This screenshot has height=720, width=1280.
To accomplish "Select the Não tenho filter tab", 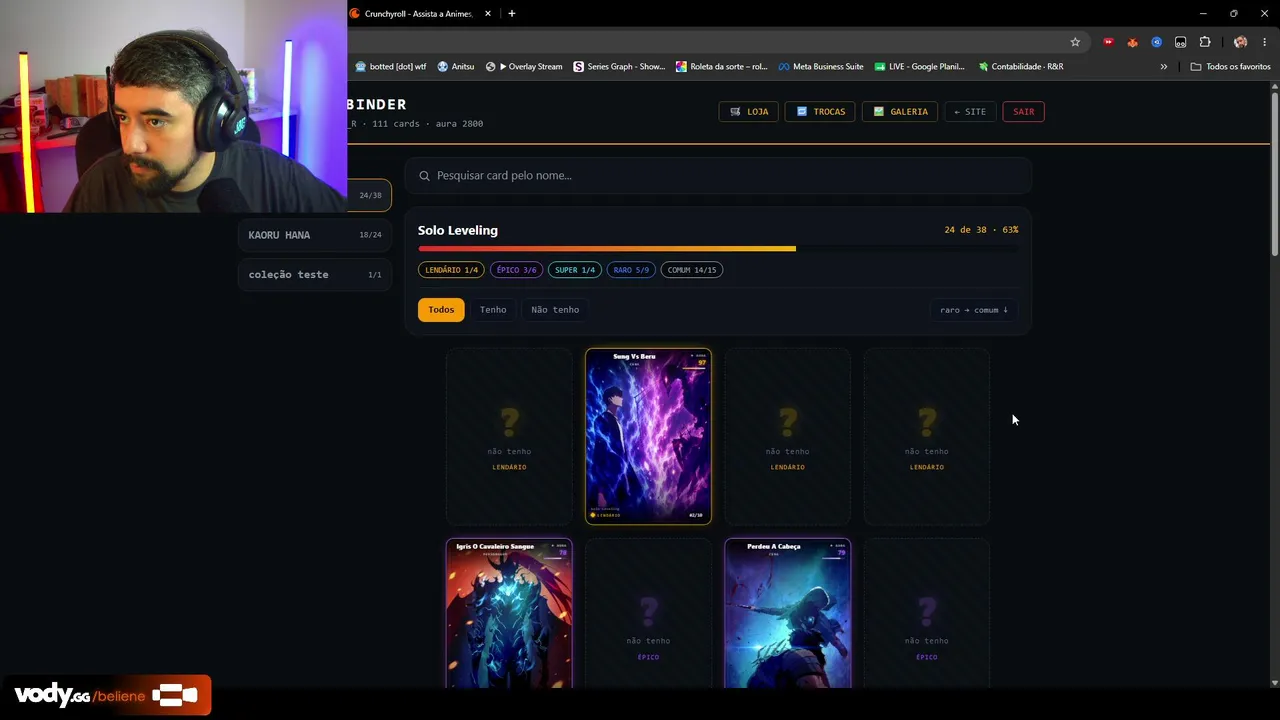I will point(555,310).
